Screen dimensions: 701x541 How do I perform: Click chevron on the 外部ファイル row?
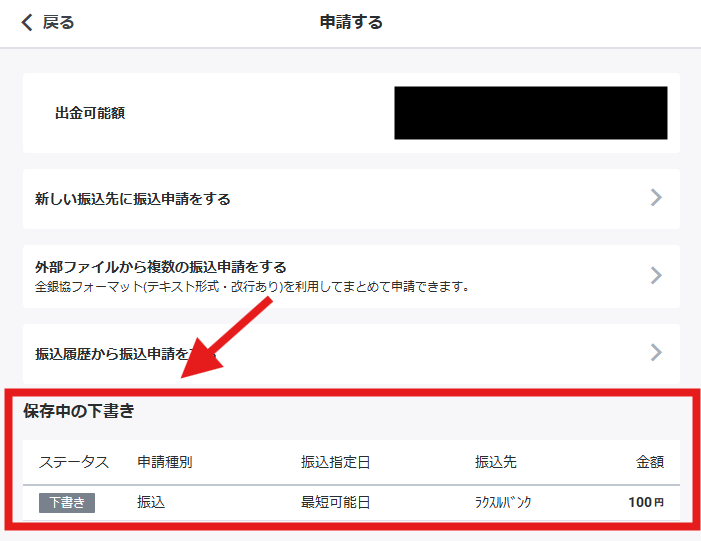[x=656, y=275]
